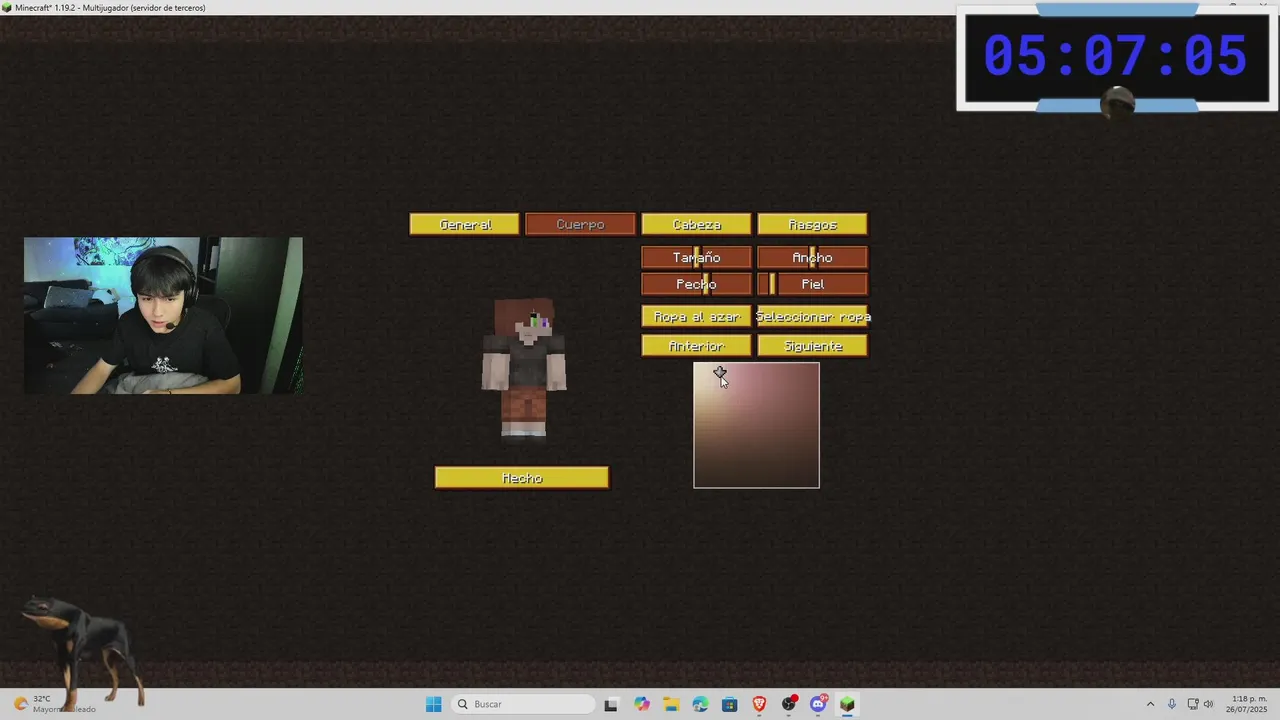Screen dimensions: 1280x720
Task: Open OBS Studio from the taskbar
Action: point(789,704)
